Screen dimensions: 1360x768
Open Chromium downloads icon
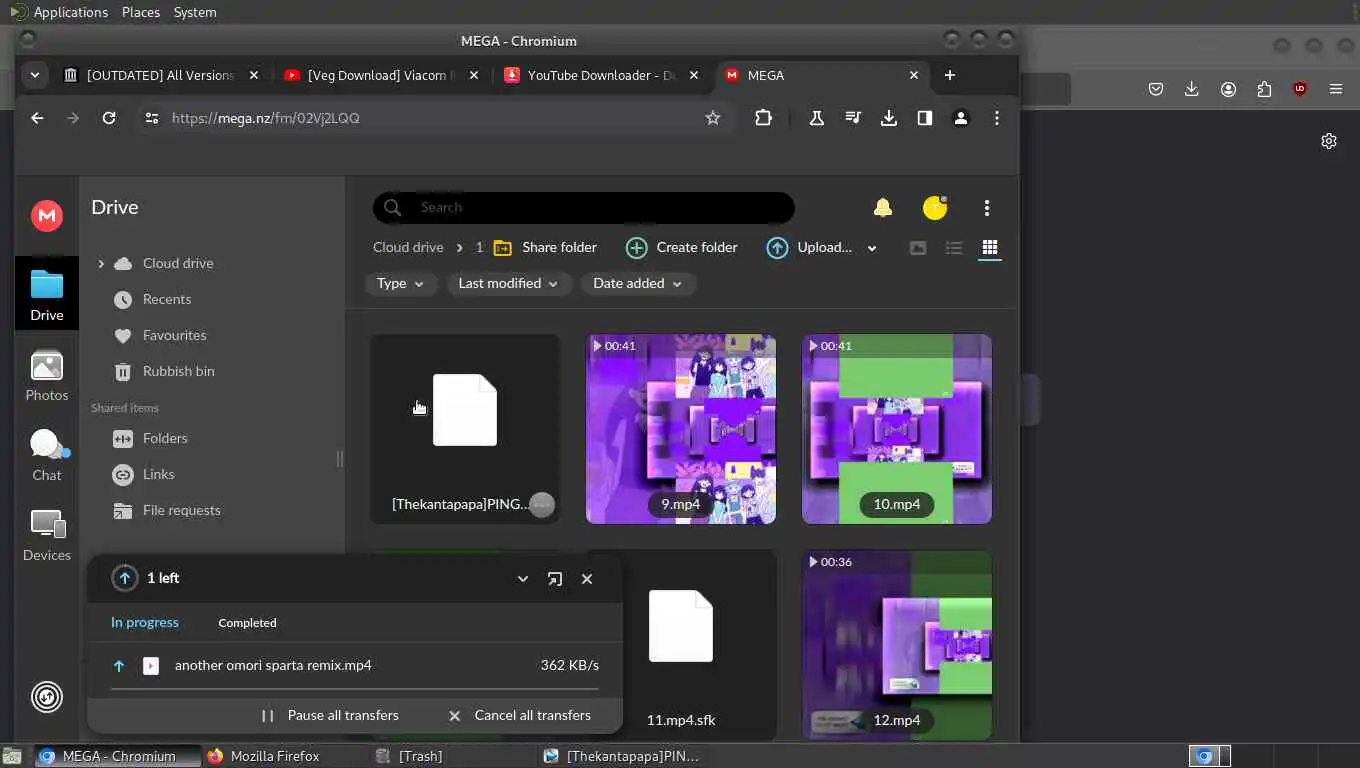[888, 118]
